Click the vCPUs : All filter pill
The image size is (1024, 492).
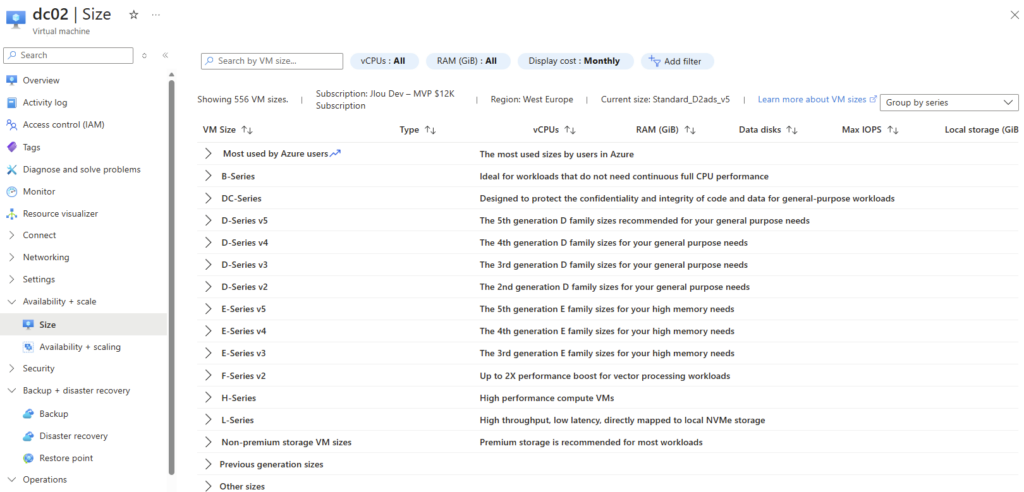(385, 61)
